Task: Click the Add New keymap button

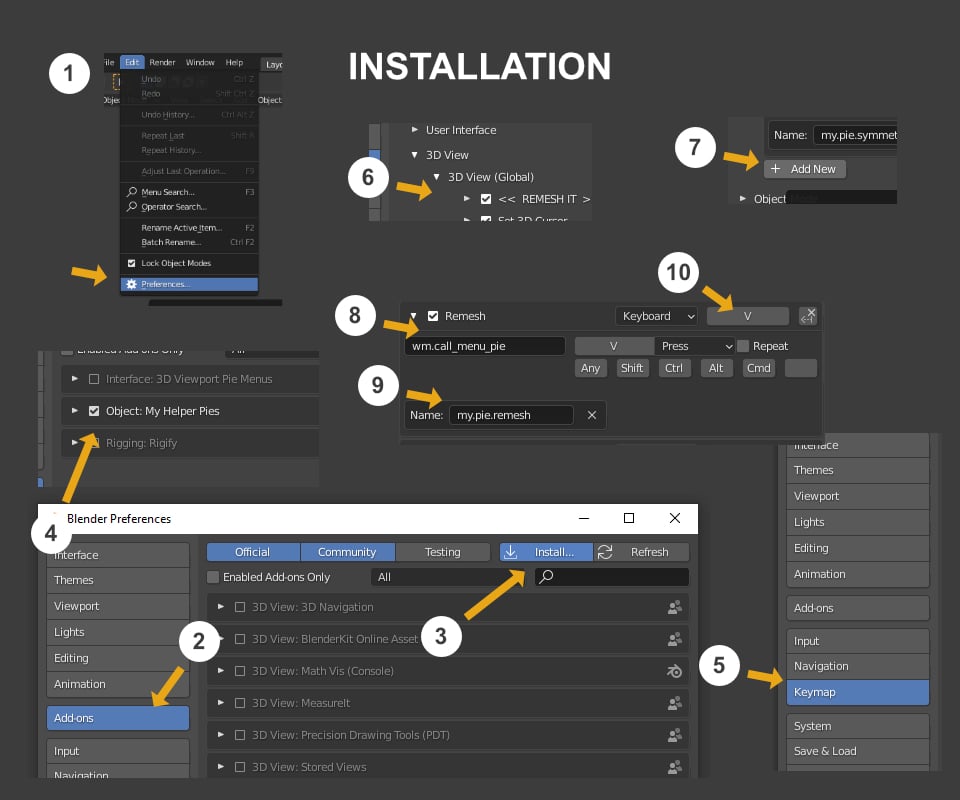Action: pyautogui.click(x=804, y=169)
